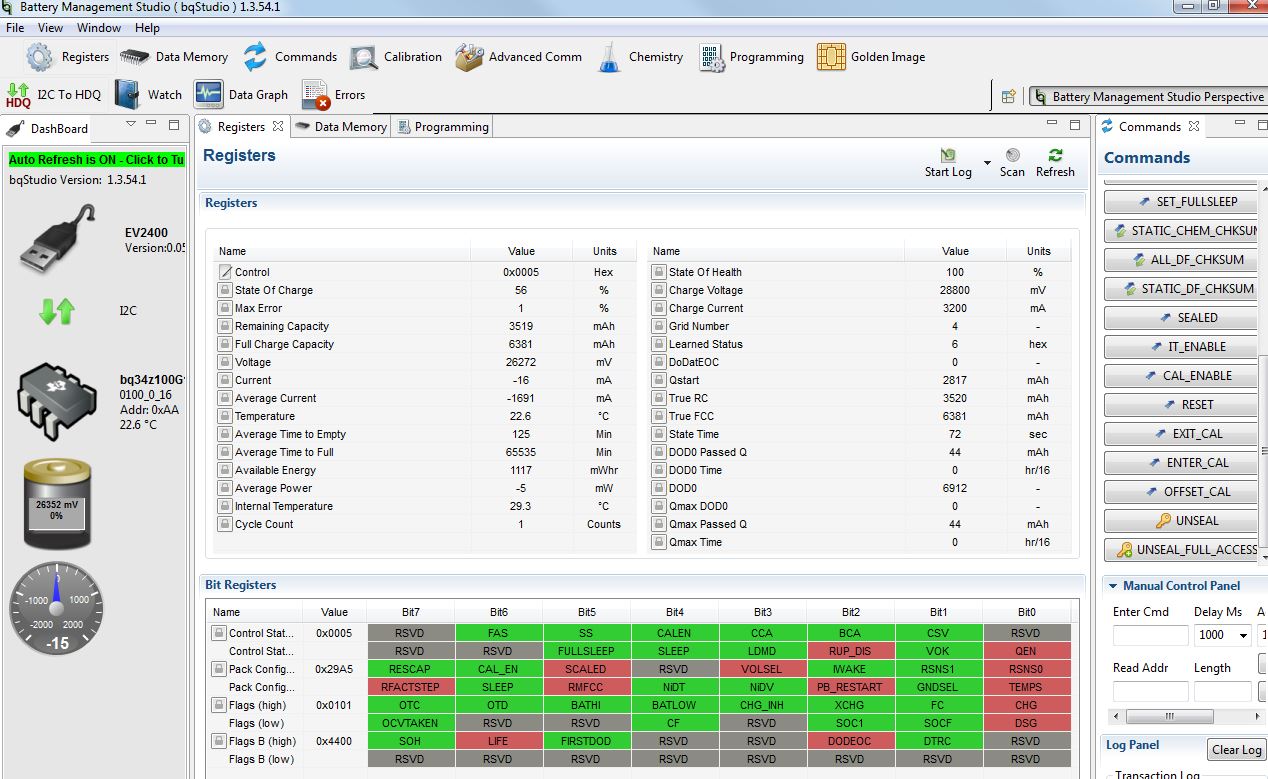Click the Enter Cmd input field

coord(1150,636)
